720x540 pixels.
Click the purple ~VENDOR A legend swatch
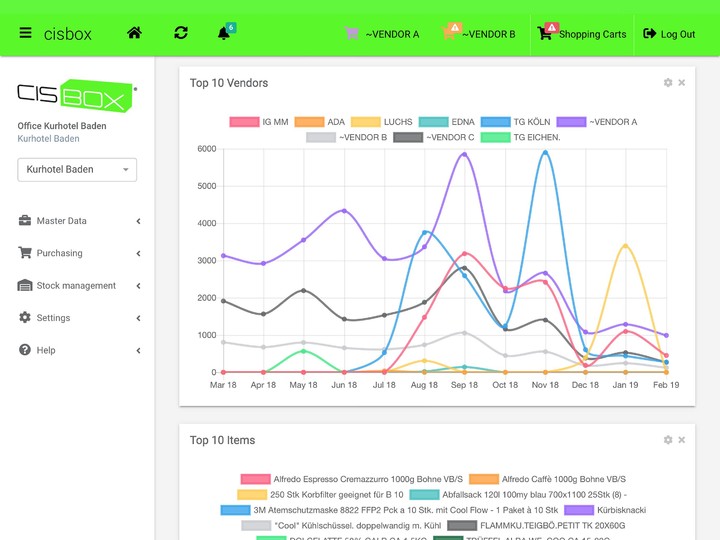pyautogui.click(x=572, y=122)
